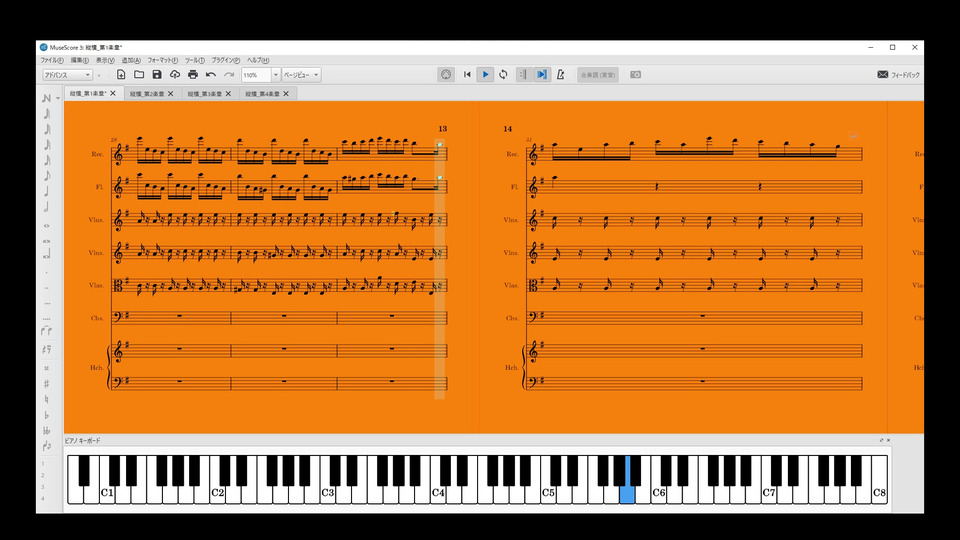
Task: Open フィードバック feedback link
Action: [x=898, y=75]
